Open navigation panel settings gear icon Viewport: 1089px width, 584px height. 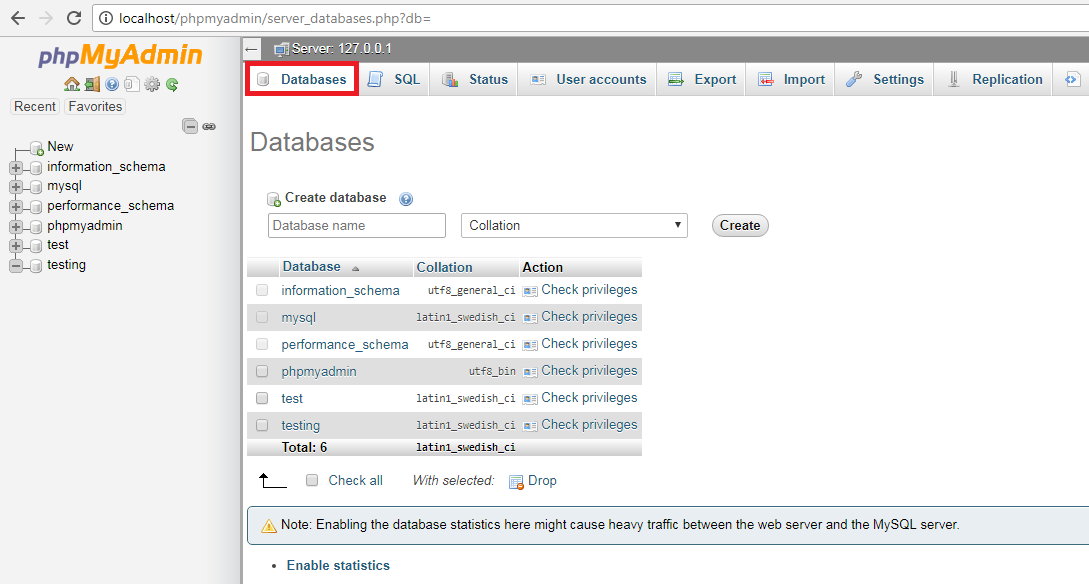pos(152,84)
